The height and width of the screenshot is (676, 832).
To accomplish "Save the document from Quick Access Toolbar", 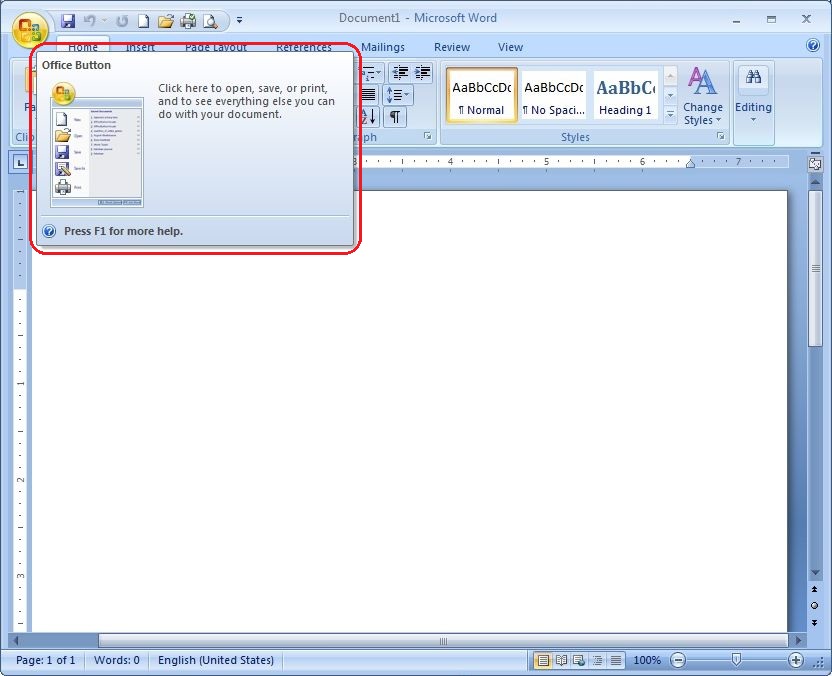I will (x=68, y=20).
